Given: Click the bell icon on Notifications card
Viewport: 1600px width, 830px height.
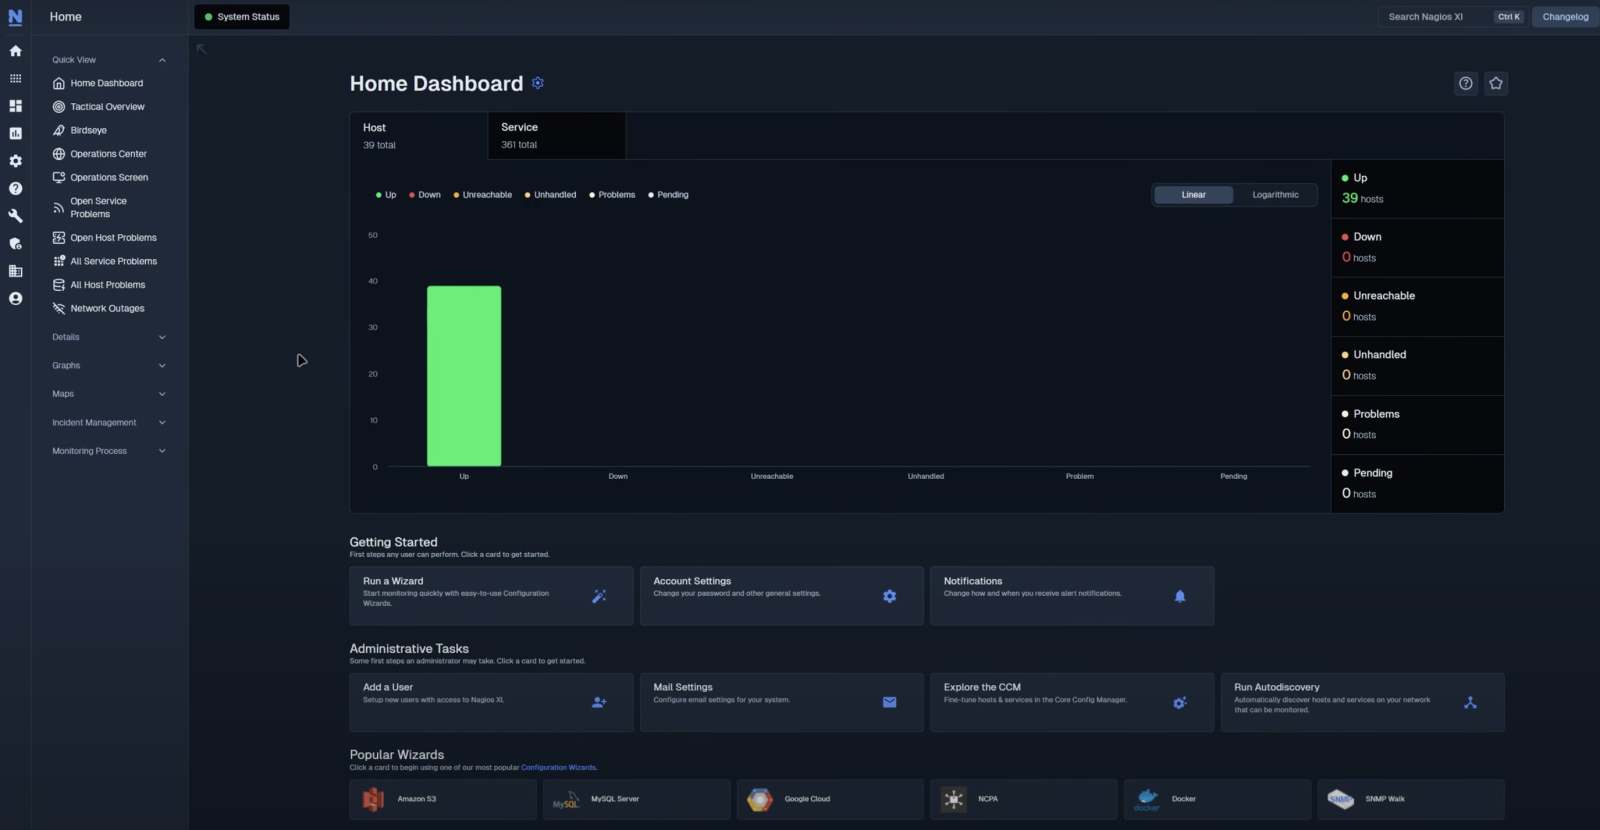Looking at the screenshot, I should point(1180,596).
